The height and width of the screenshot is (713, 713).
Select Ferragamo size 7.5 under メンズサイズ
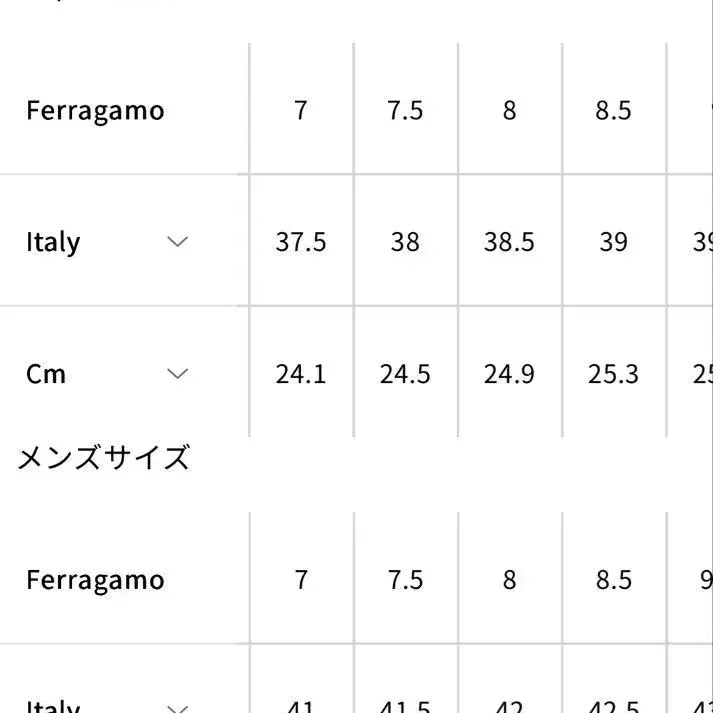[405, 580]
